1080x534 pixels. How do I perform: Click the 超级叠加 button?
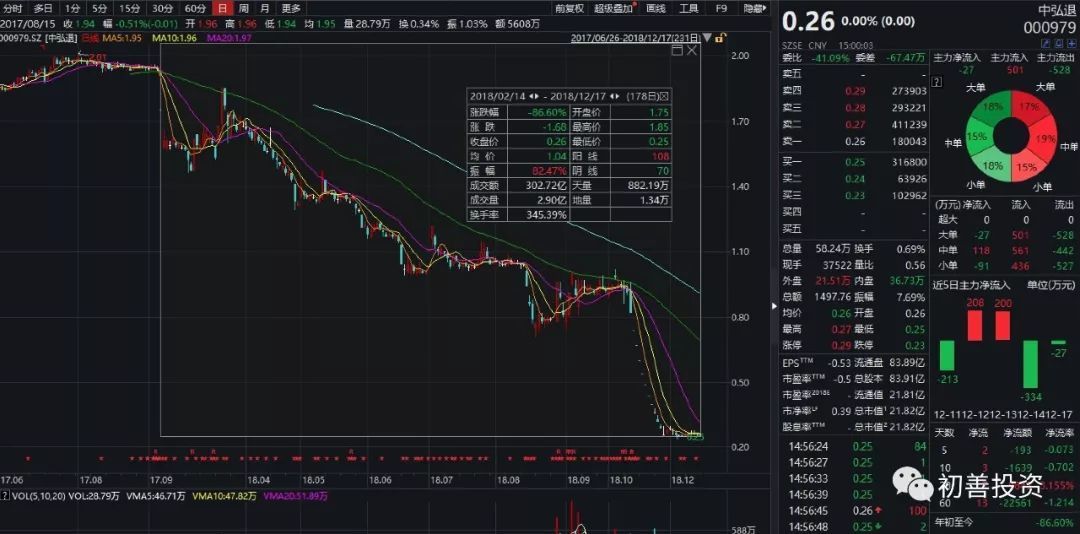(x=612, y=8)
